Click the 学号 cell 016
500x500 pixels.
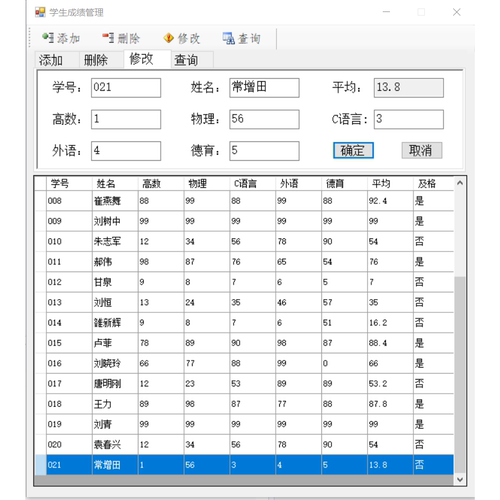coord(69,363)
